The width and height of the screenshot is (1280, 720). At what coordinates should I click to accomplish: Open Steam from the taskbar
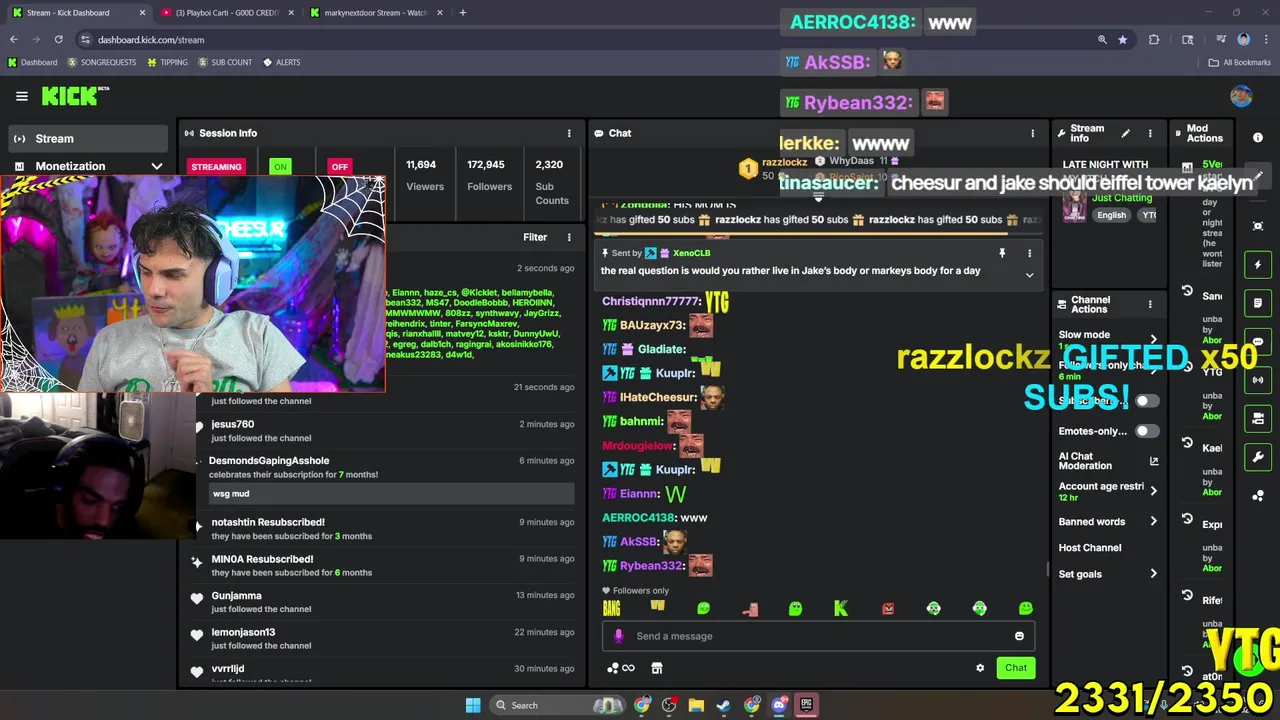(x=724, y=705)
